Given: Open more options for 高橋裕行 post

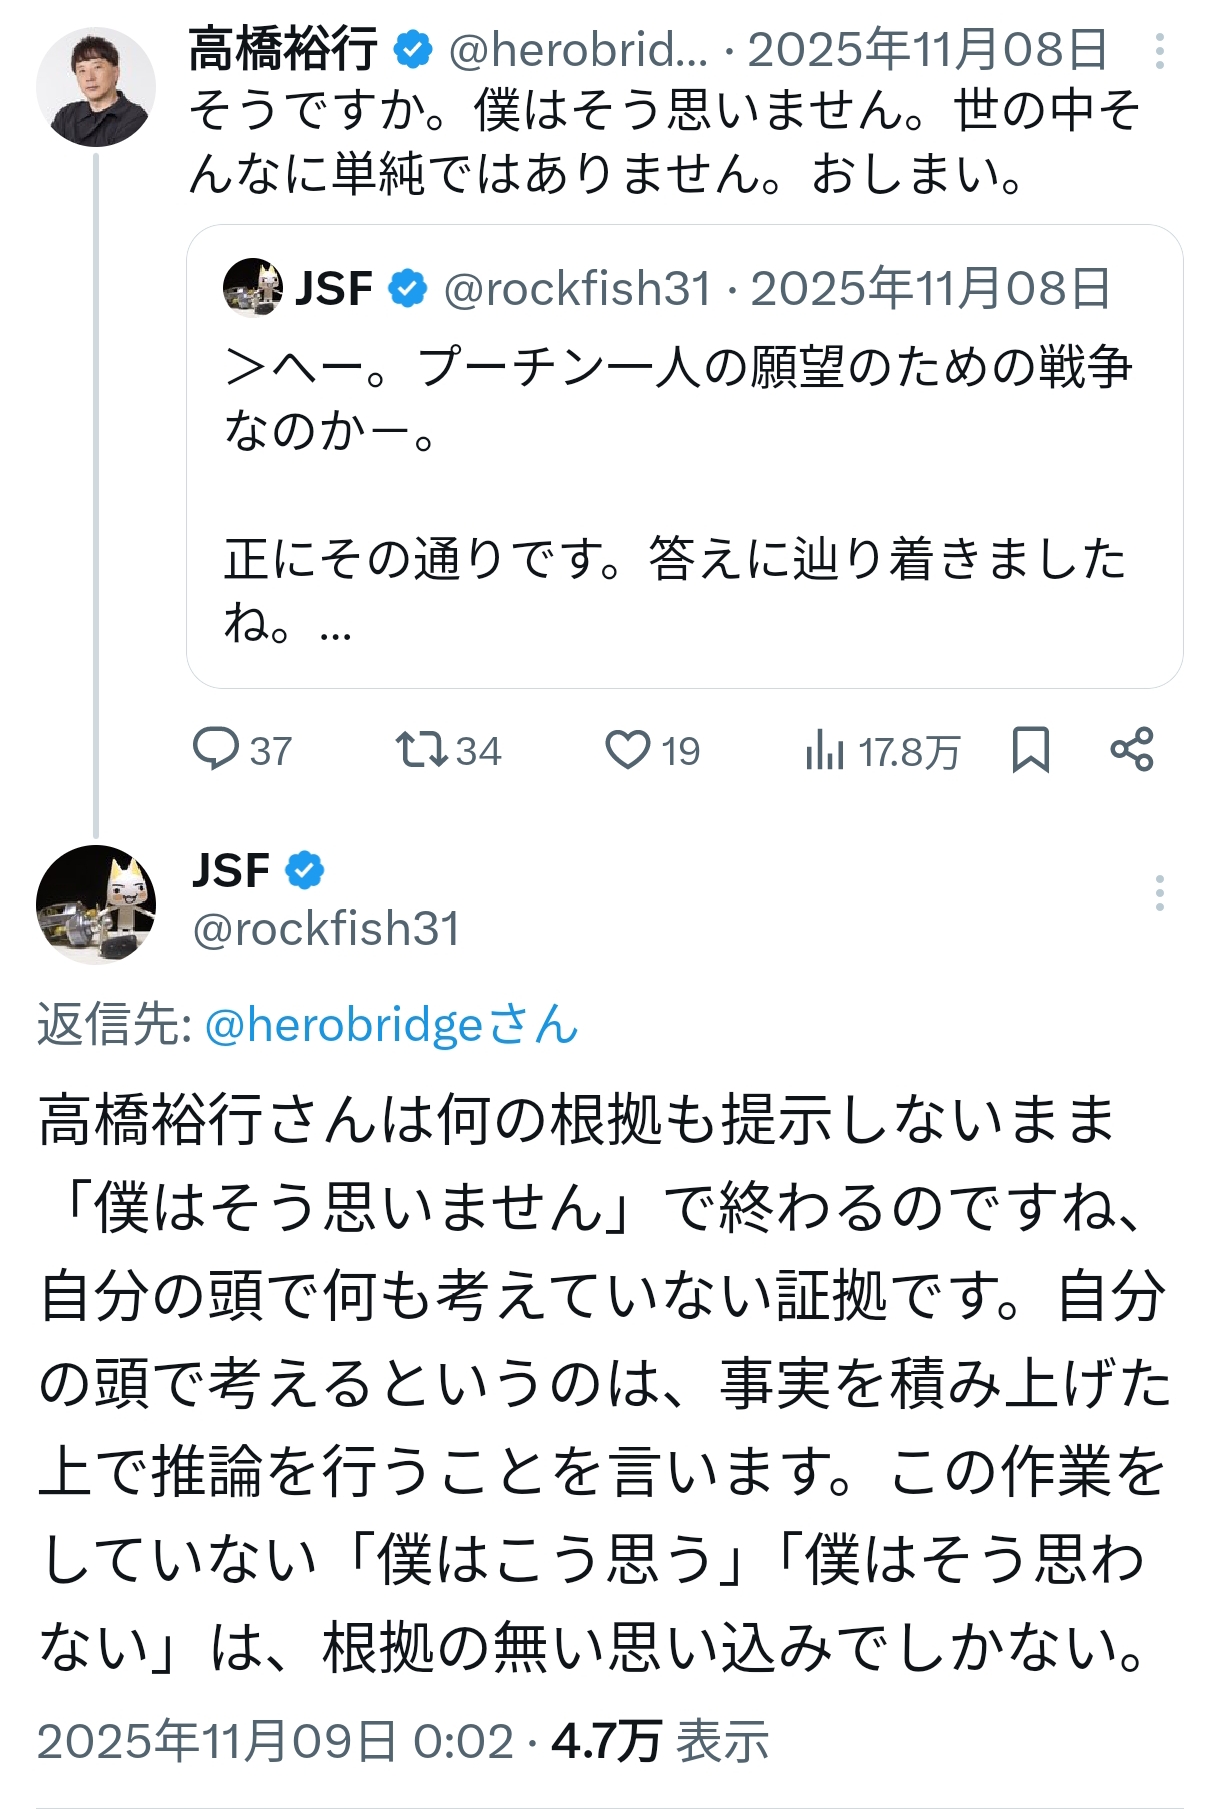Looking at the screenshot, I should point(1159,51).
